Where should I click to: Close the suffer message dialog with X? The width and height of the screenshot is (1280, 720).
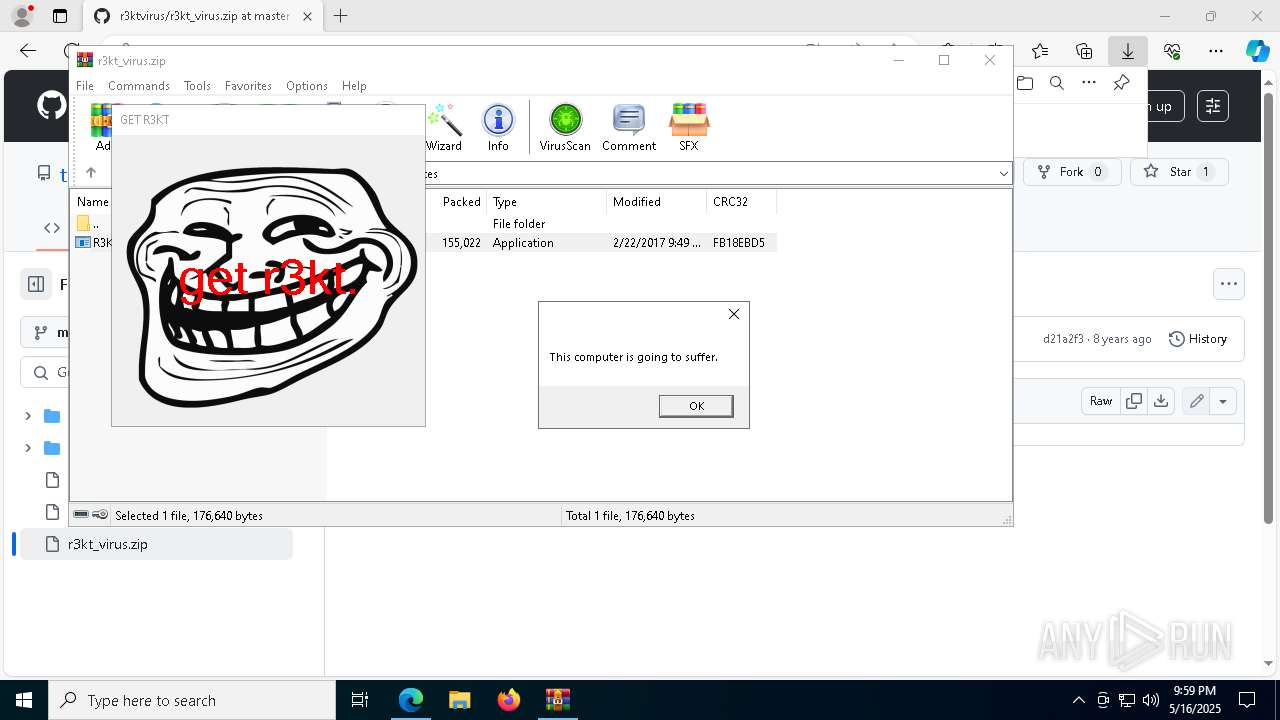pos(734,314)
